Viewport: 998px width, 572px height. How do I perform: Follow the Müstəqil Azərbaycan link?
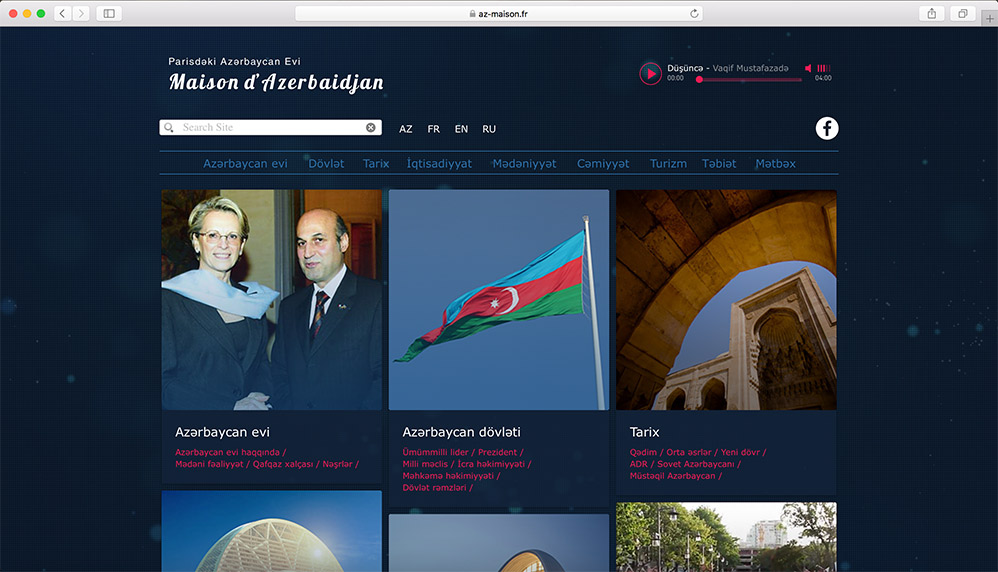tap(672, 476)
